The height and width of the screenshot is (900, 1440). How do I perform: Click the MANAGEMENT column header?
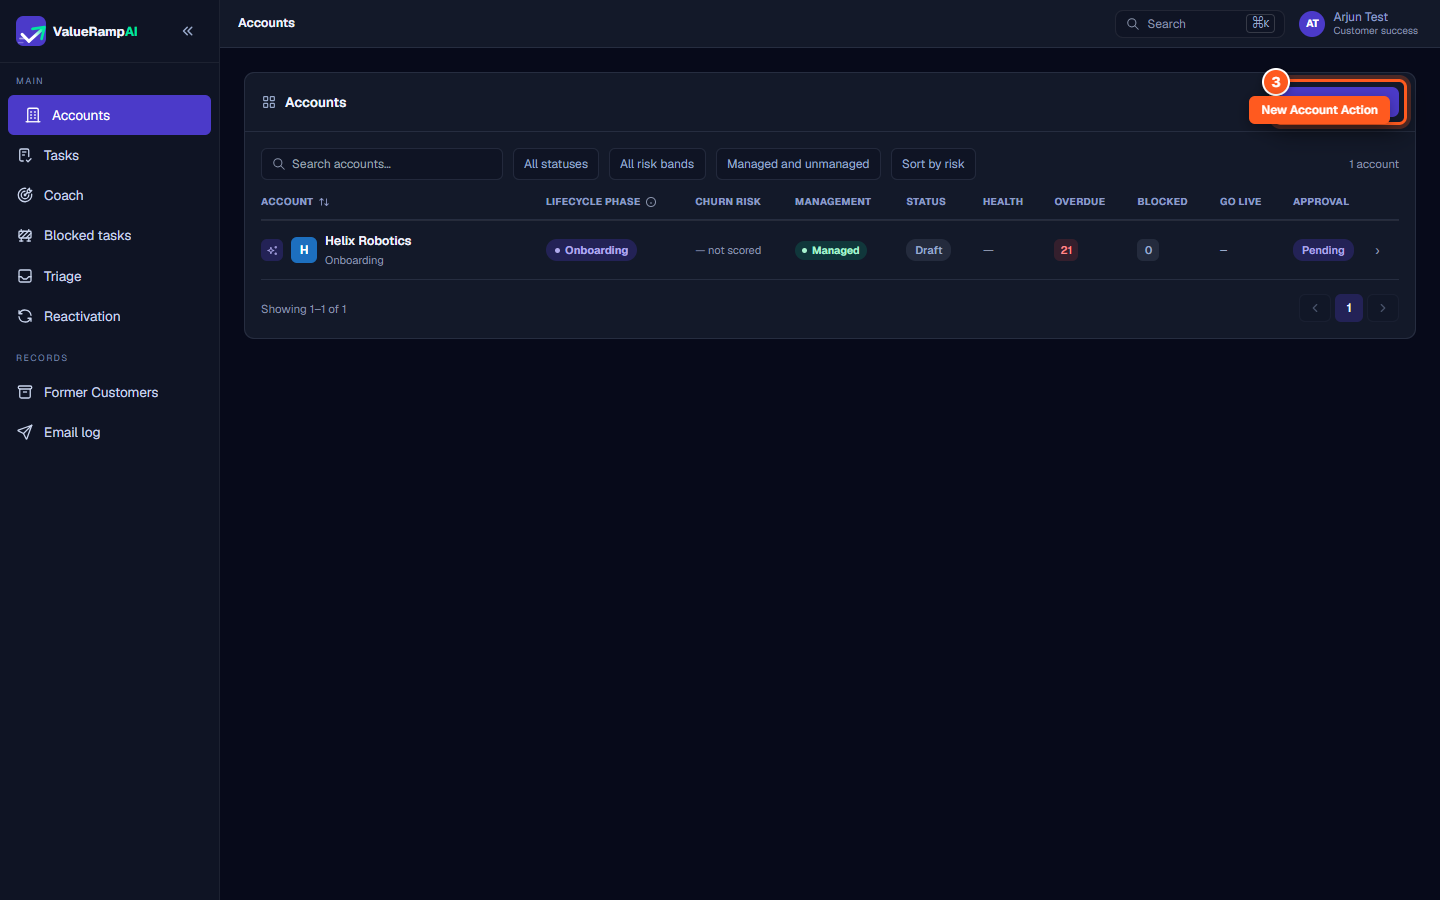pyautogui.click(x=833, y=202)
